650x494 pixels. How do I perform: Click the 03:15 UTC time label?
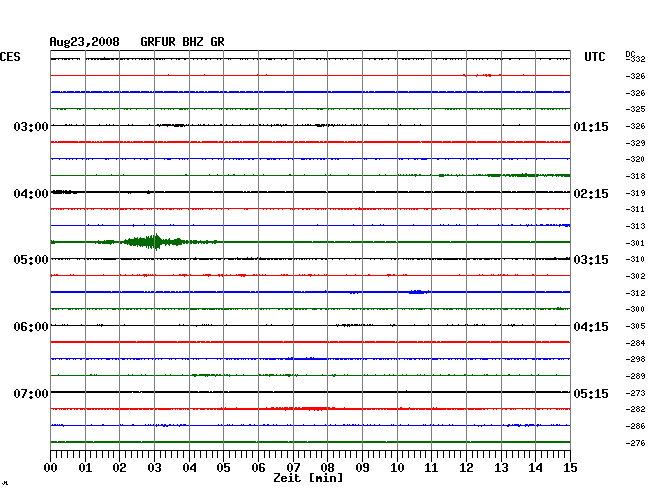(x=591, y=260)
